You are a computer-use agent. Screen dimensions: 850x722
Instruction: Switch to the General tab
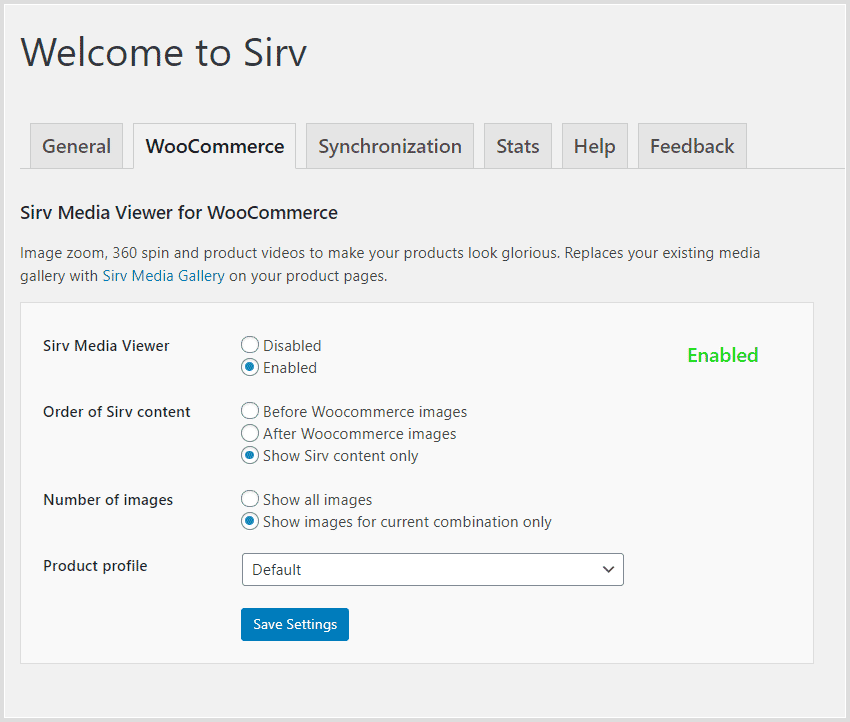pyautogui.click(x=76, y=146)
